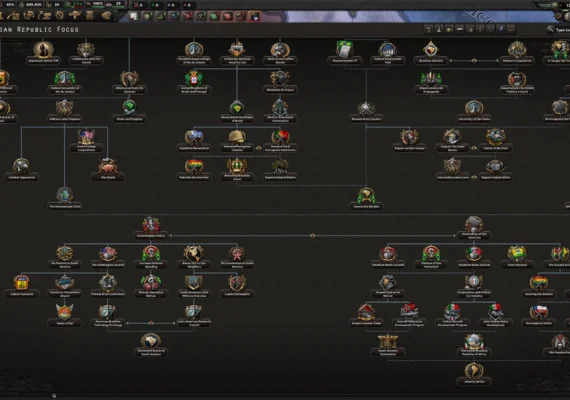
Task: Choose the Depose Getúlio Vargas focus
Action: point(409,141)
